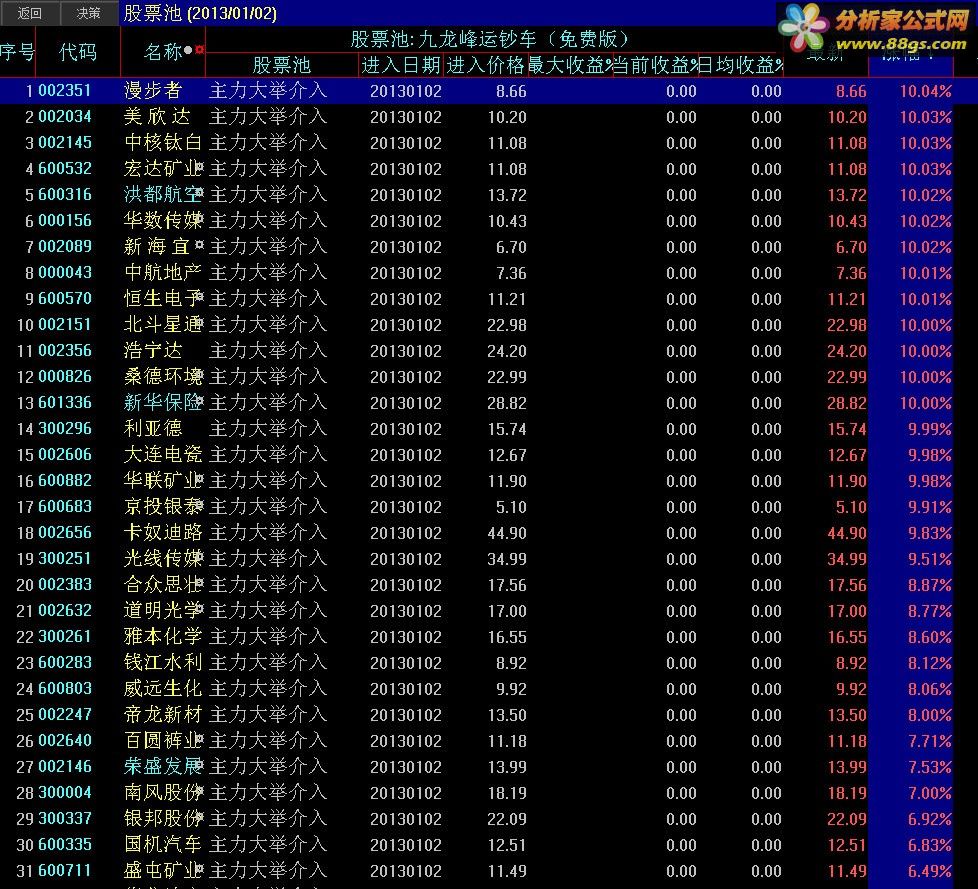Select stock code 300004
The height and width of the screenshot is (889, 978).
pos(65,792)
